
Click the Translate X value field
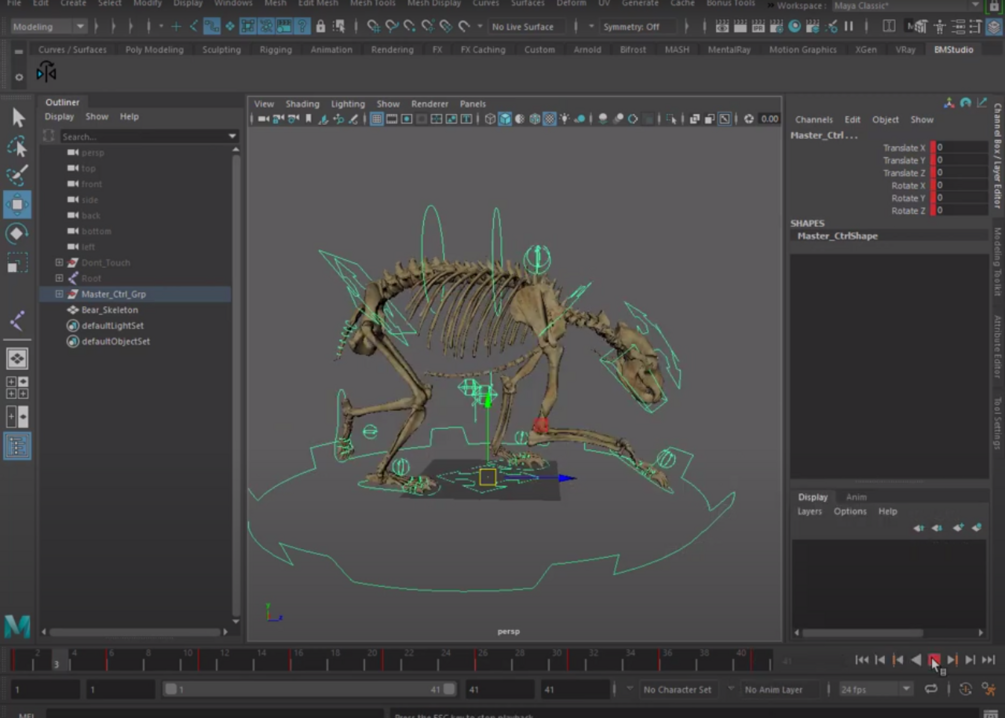(x=961, y=148)
